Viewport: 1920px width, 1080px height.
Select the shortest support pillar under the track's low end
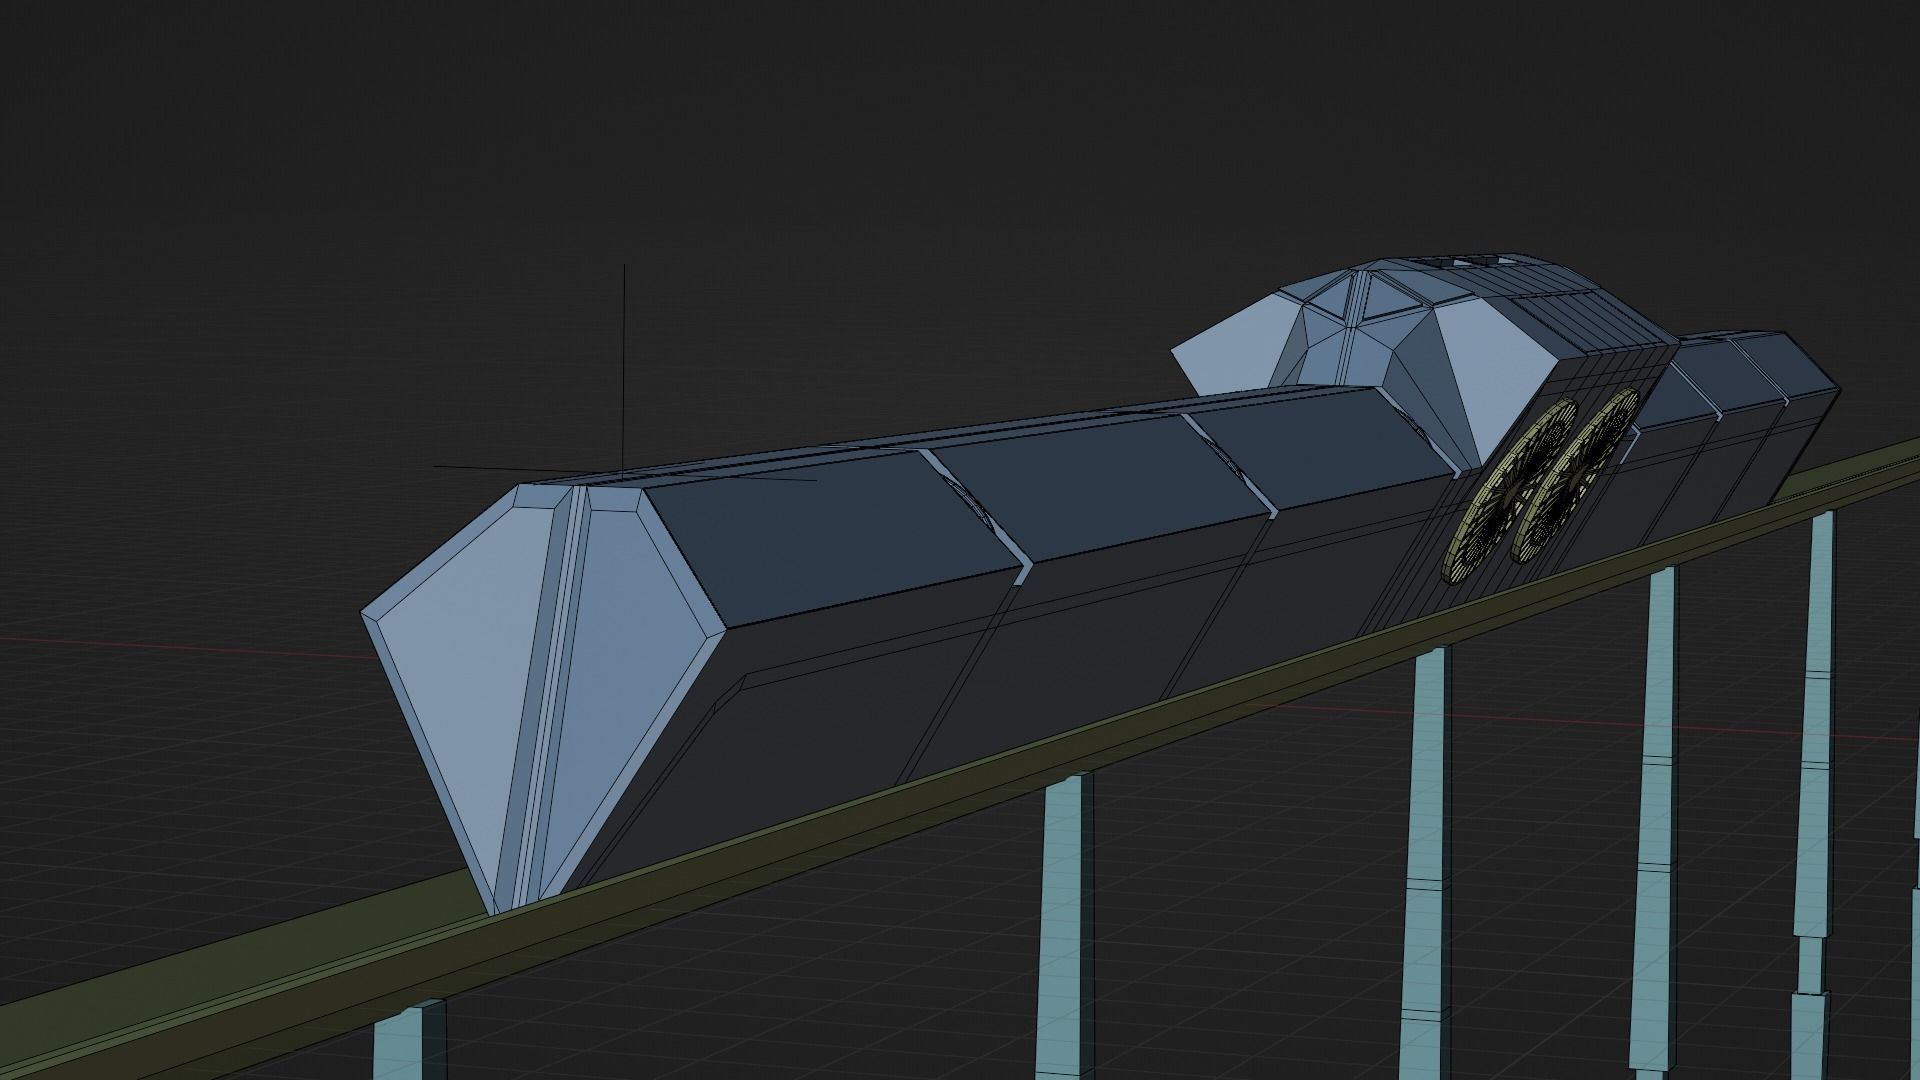(410, 1040)
